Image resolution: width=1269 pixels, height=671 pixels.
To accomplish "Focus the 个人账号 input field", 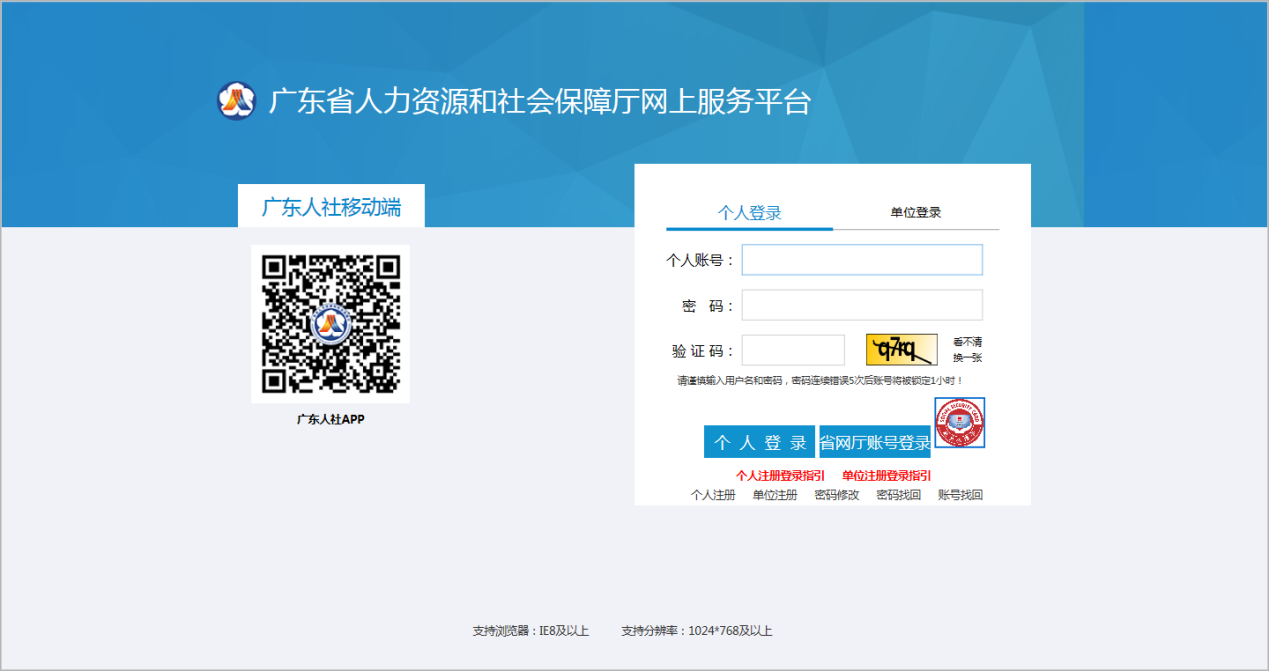I will tap(861, 260).
